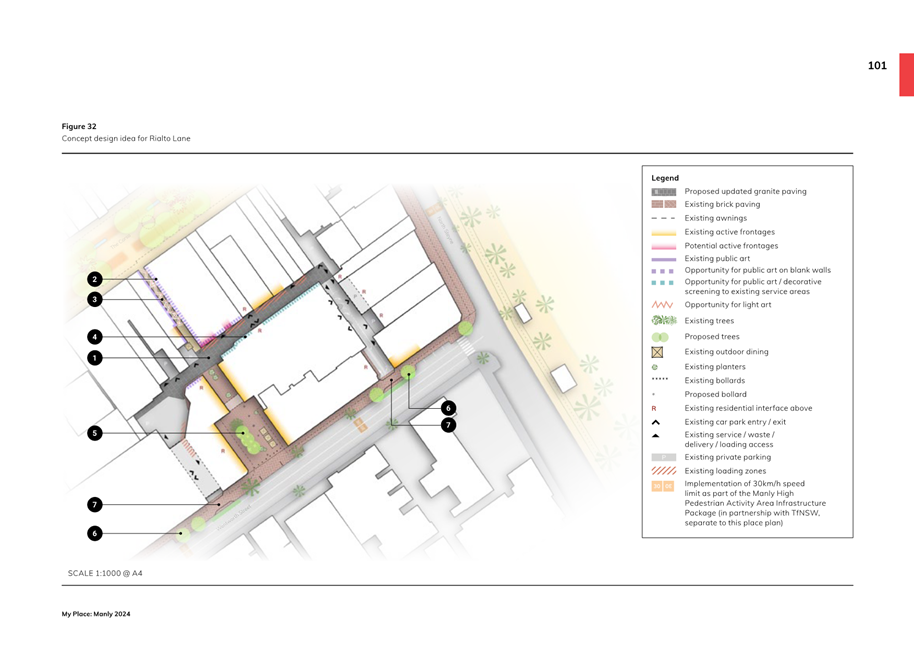This screenshot has height=647, width=914.
Task: Click the numbered marker 1 on the map
Action: click(95, 357)
